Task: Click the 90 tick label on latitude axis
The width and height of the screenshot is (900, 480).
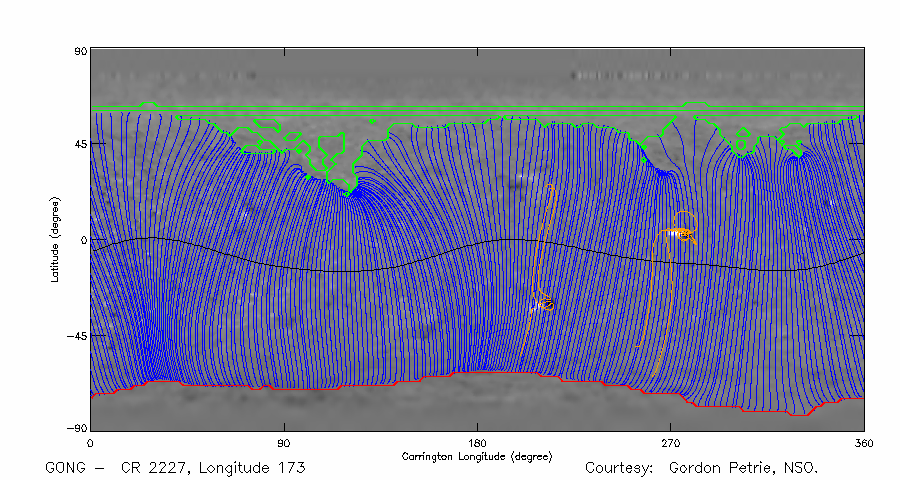Action: pos(78,50)
